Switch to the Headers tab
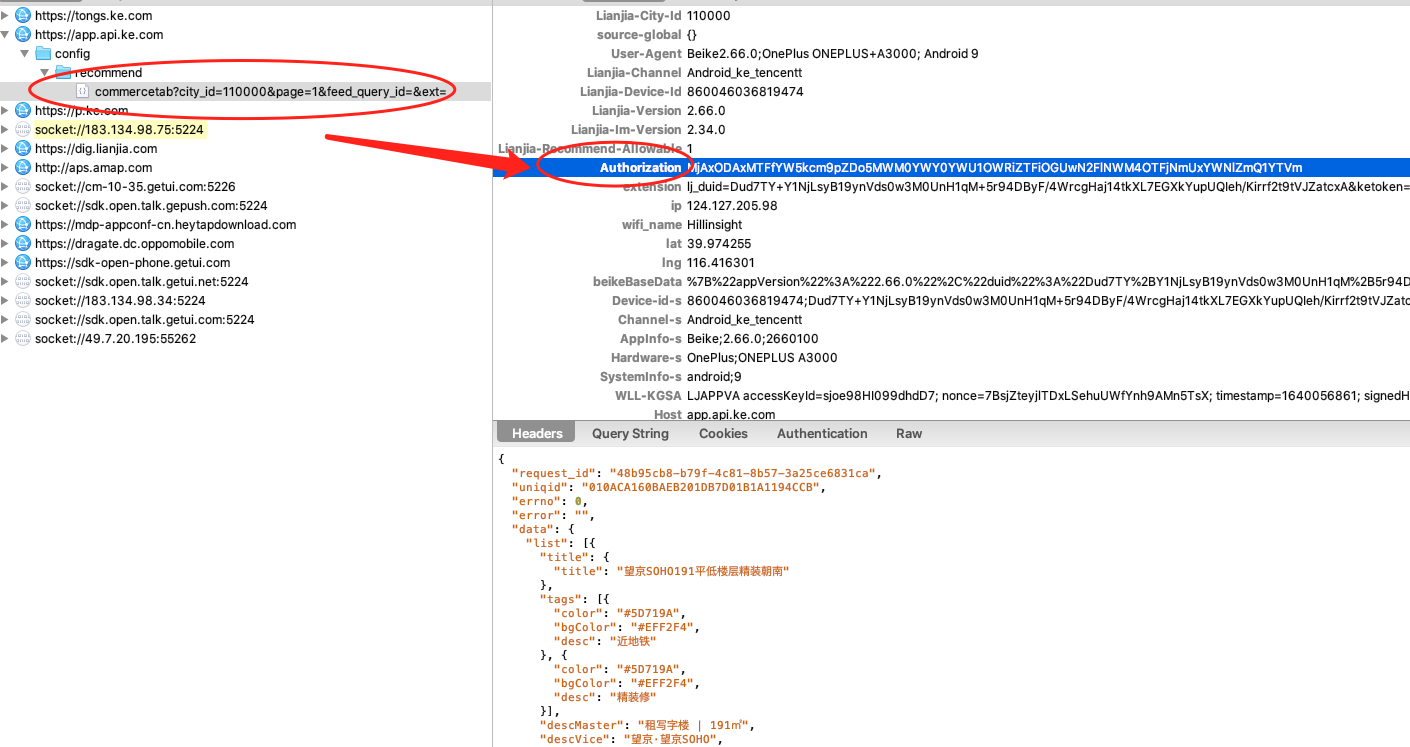The height and width of the screenshot is (747, 1410). (x=537, y=433)
